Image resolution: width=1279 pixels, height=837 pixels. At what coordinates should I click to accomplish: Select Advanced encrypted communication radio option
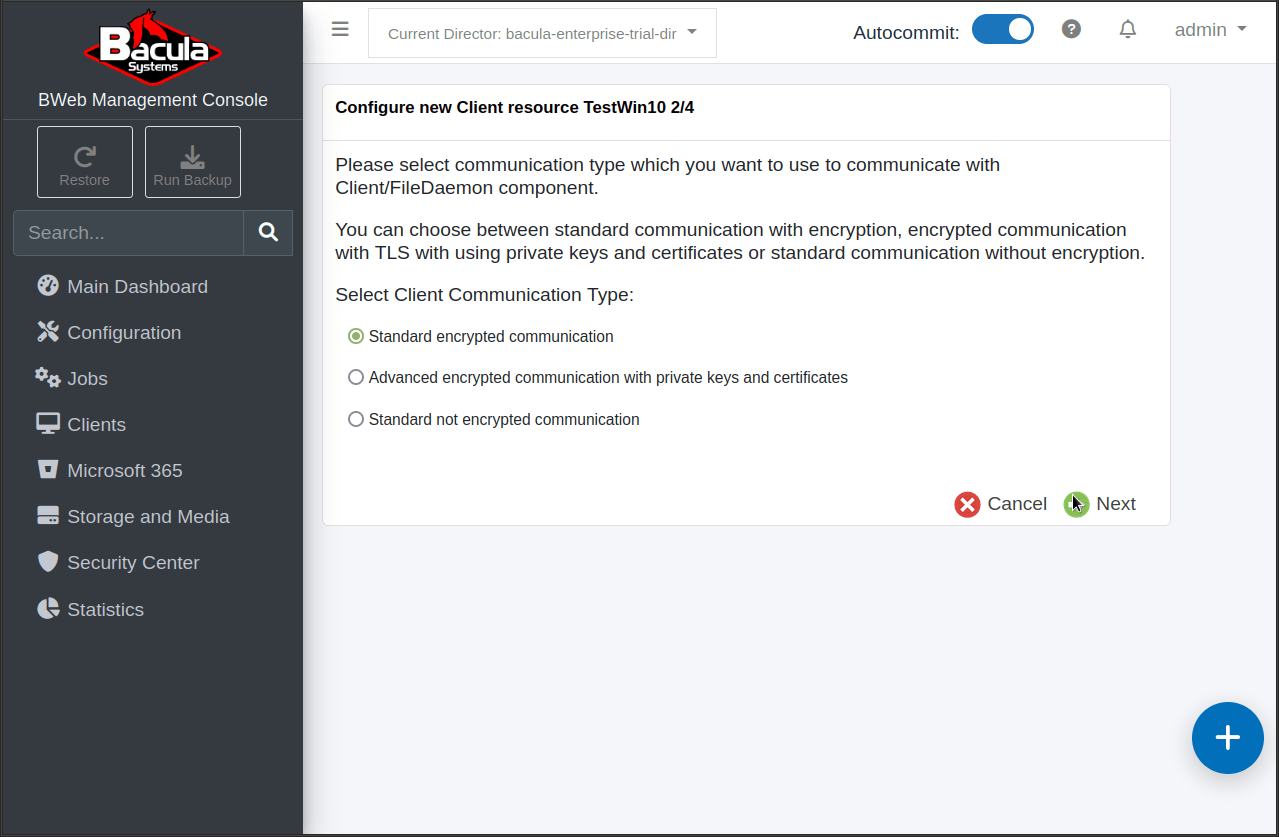click(x=355, y=377)
